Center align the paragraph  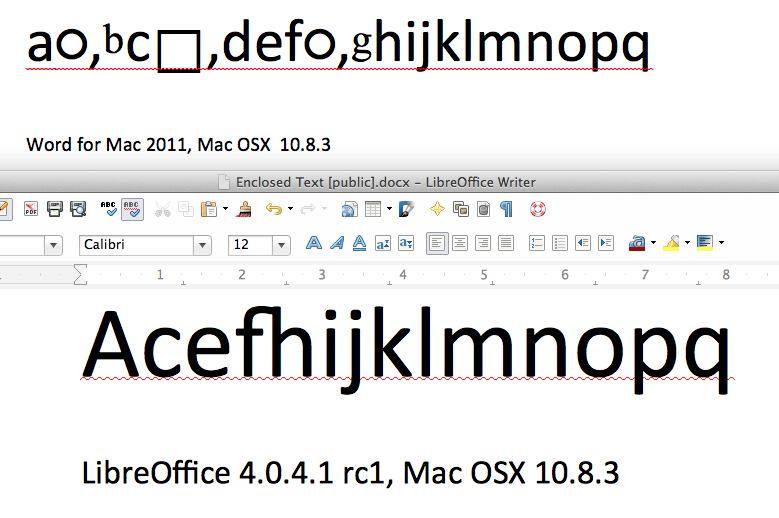tap(460, 243)
